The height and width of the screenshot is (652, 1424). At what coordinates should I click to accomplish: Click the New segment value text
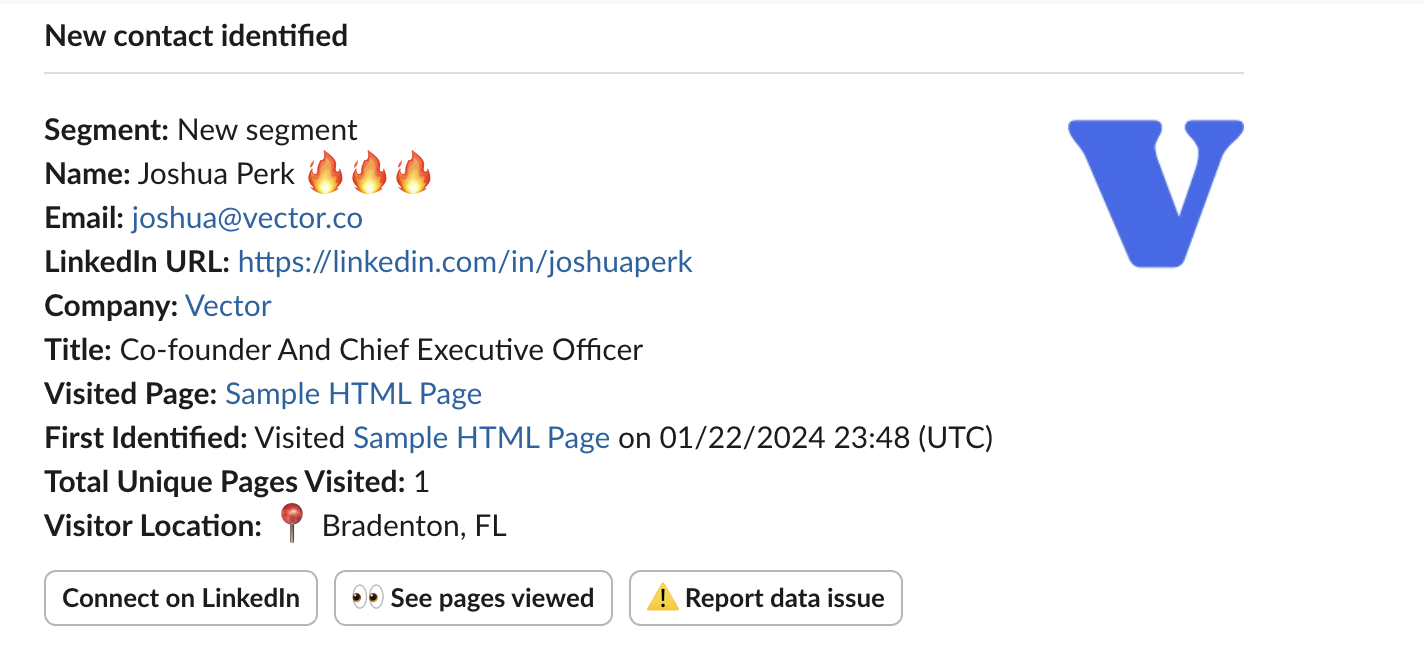[267, 130]
